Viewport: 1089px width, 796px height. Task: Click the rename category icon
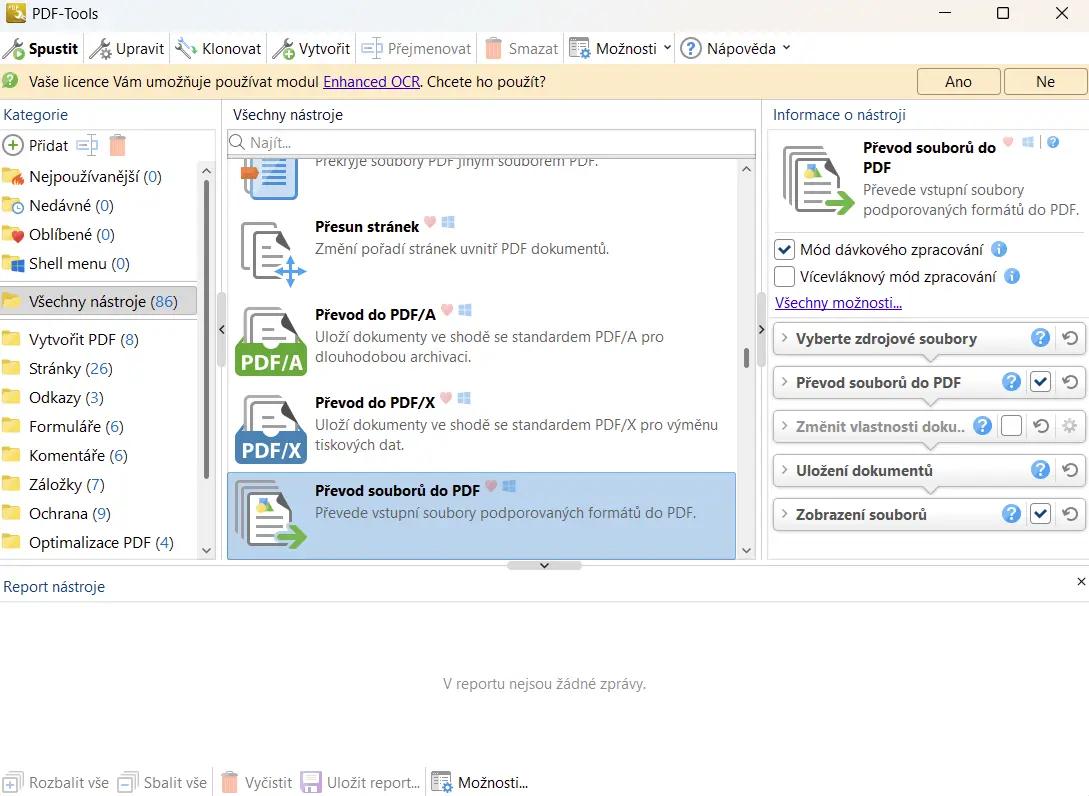pos(87,145)
